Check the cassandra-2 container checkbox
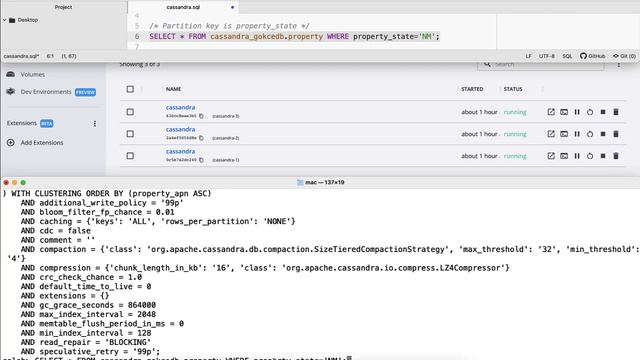This screenshot has height=360, width=640. pyautogui.click(x=130, y=134)
